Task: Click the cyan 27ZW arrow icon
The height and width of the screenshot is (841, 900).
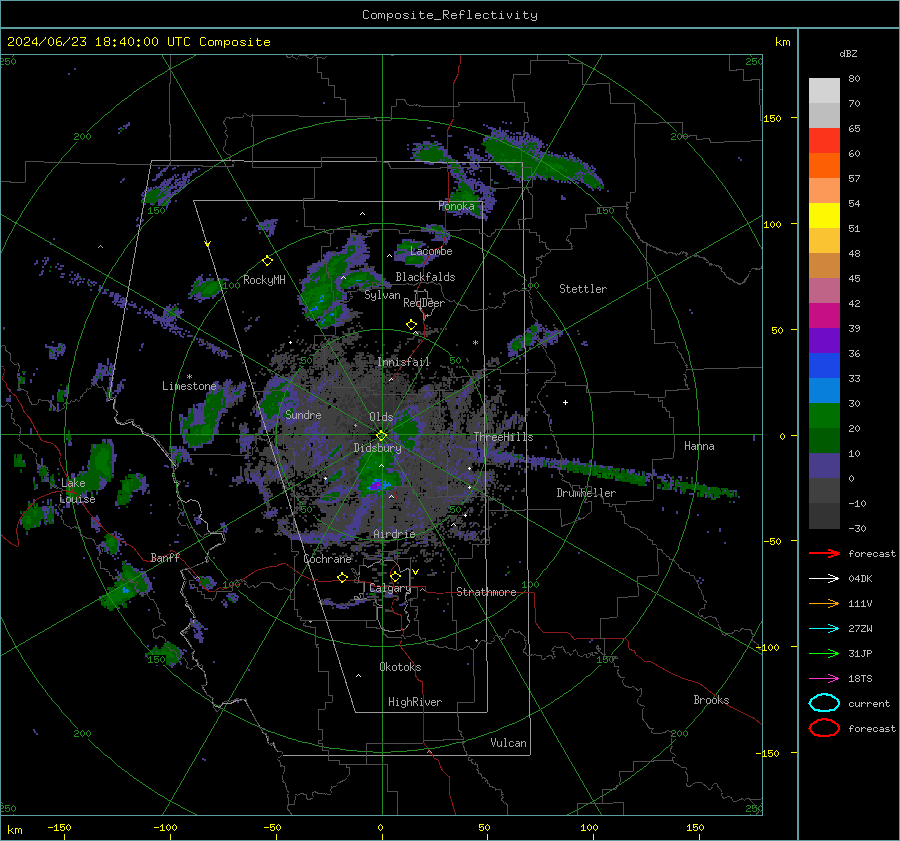Action: [824, 629]
